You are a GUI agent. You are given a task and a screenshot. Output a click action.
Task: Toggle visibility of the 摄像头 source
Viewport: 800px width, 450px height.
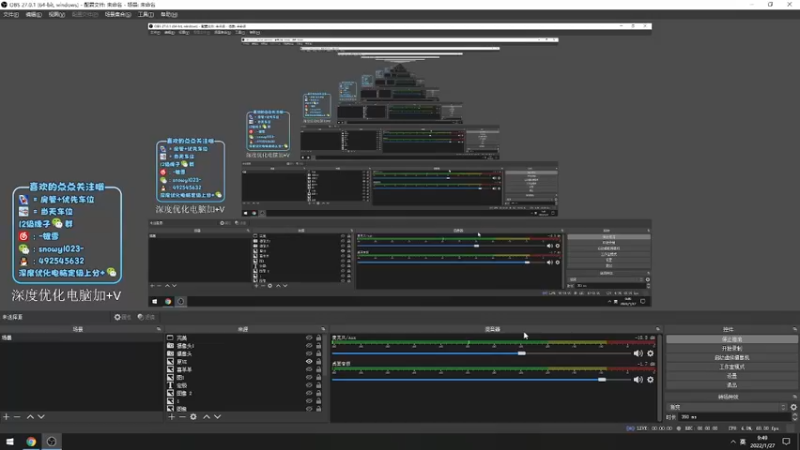309,354
